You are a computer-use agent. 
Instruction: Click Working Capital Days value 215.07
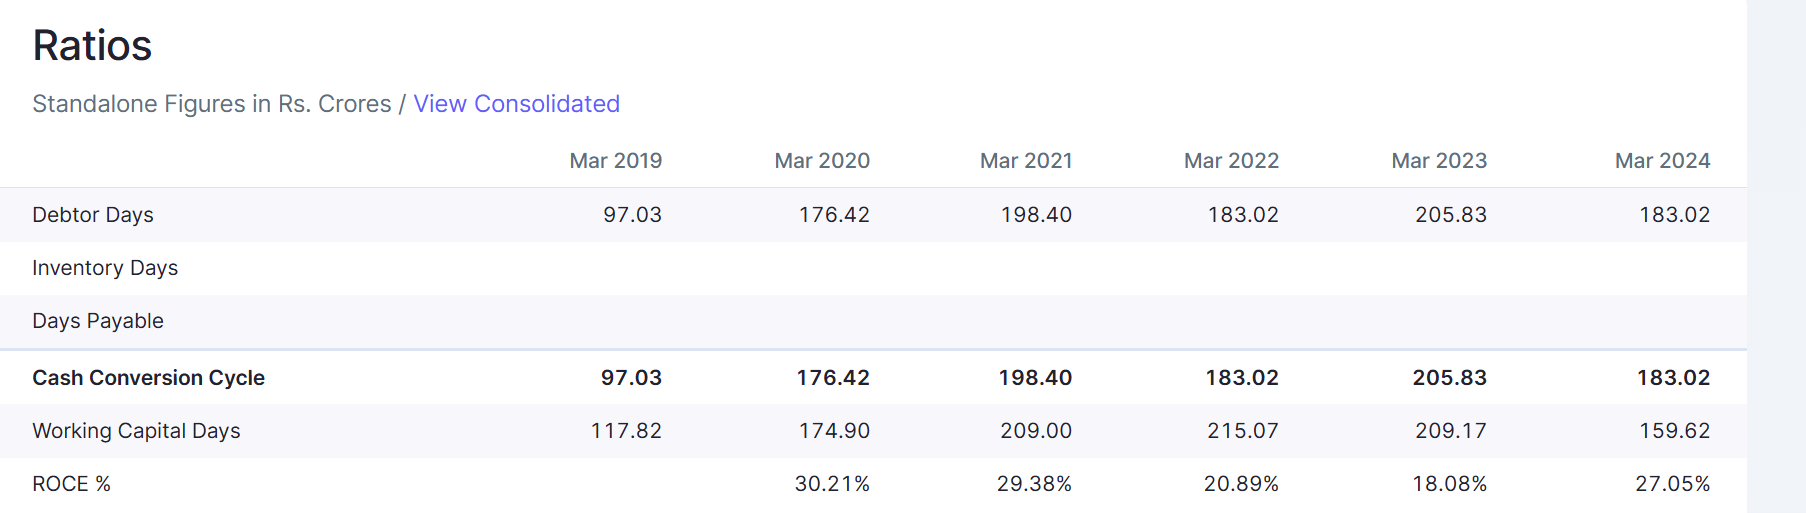coord(1243,431)
